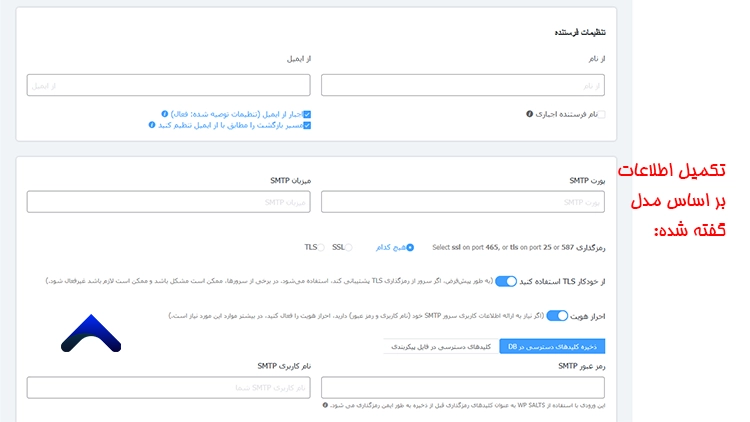Click the 'رمزگذاری' encryption label
Viewport: 750px width, 422px height.
591,247
